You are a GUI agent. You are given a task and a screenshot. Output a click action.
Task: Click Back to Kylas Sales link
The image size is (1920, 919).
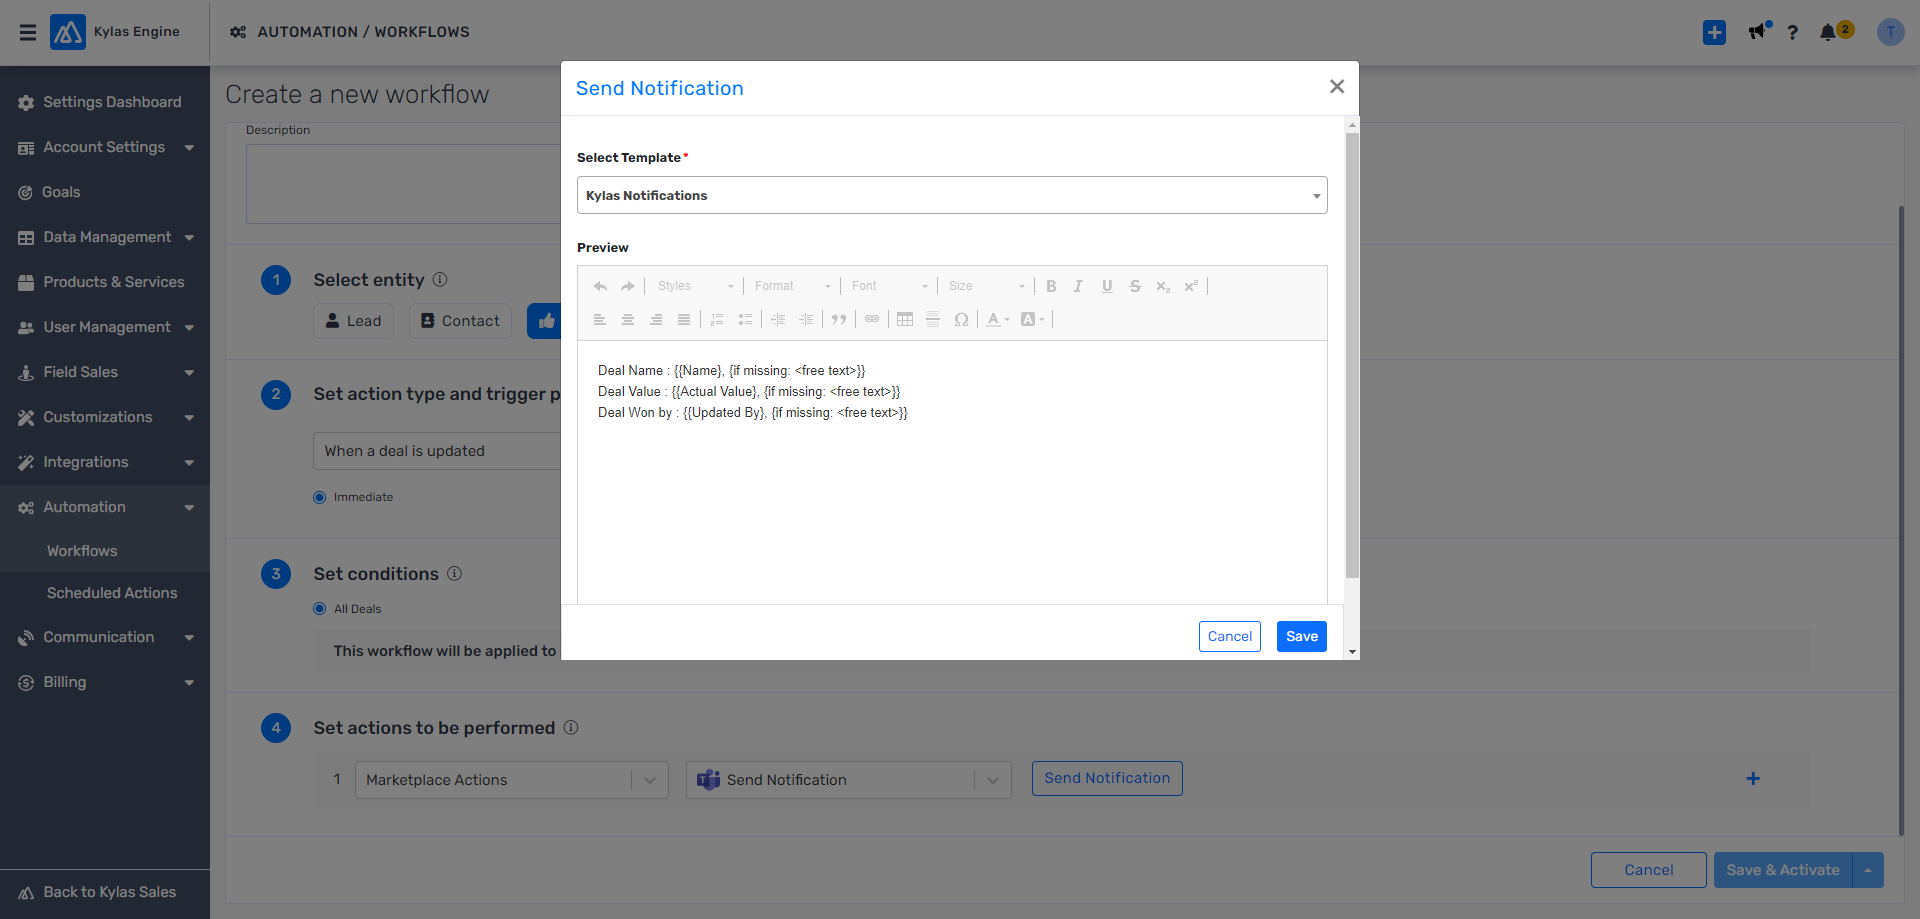(x=105, y=892)
